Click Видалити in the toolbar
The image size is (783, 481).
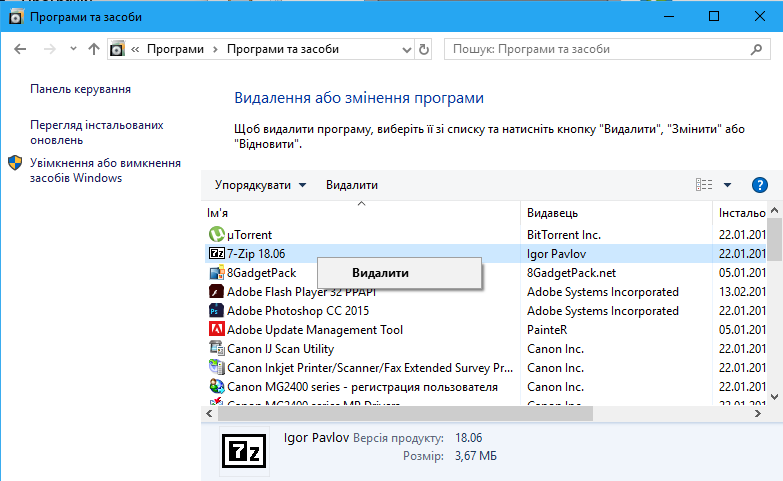tap(352, 185)
